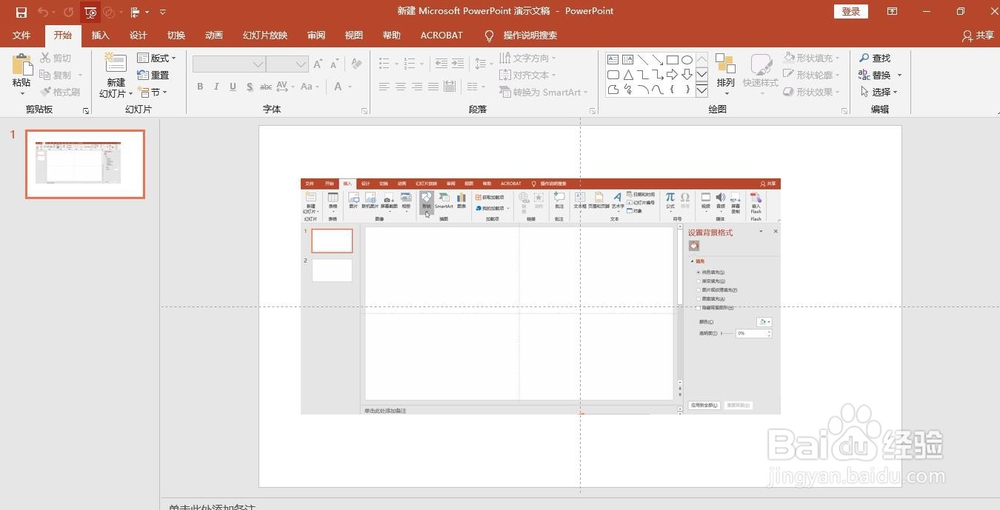1000x510 pixels.
Task: Open 查找 to find text
Action: 875,58
